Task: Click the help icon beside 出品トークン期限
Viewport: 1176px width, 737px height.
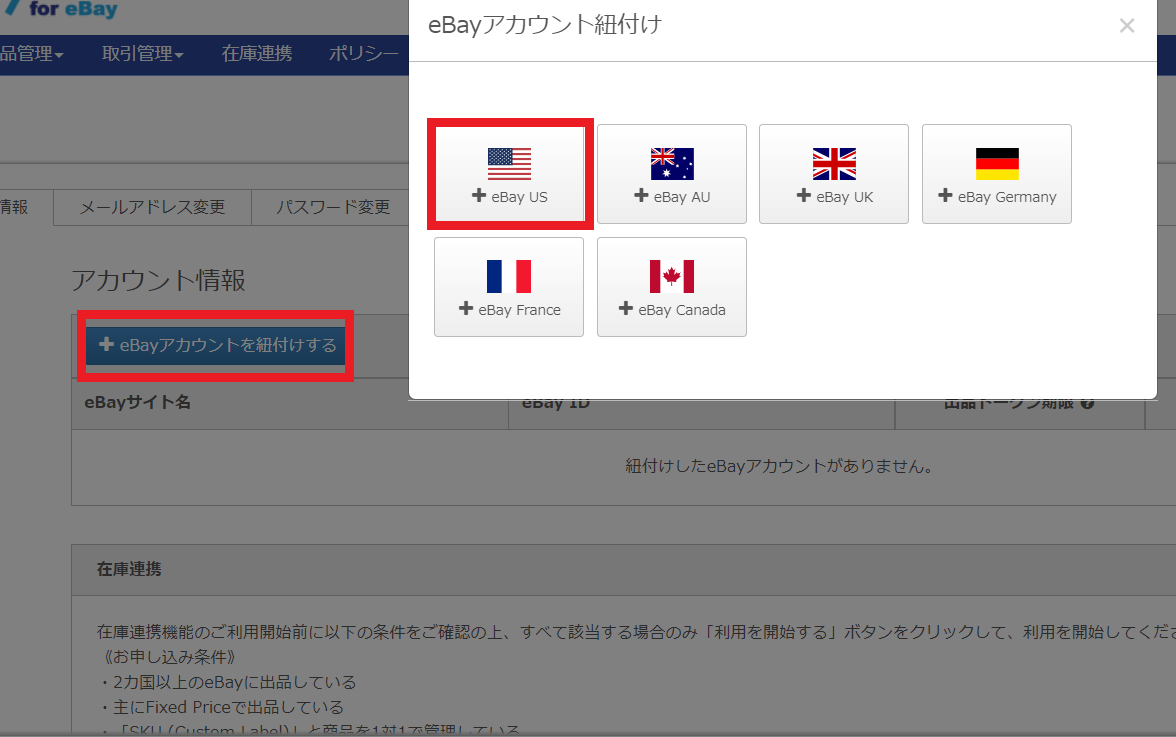Action: [x=1088, y=403]
